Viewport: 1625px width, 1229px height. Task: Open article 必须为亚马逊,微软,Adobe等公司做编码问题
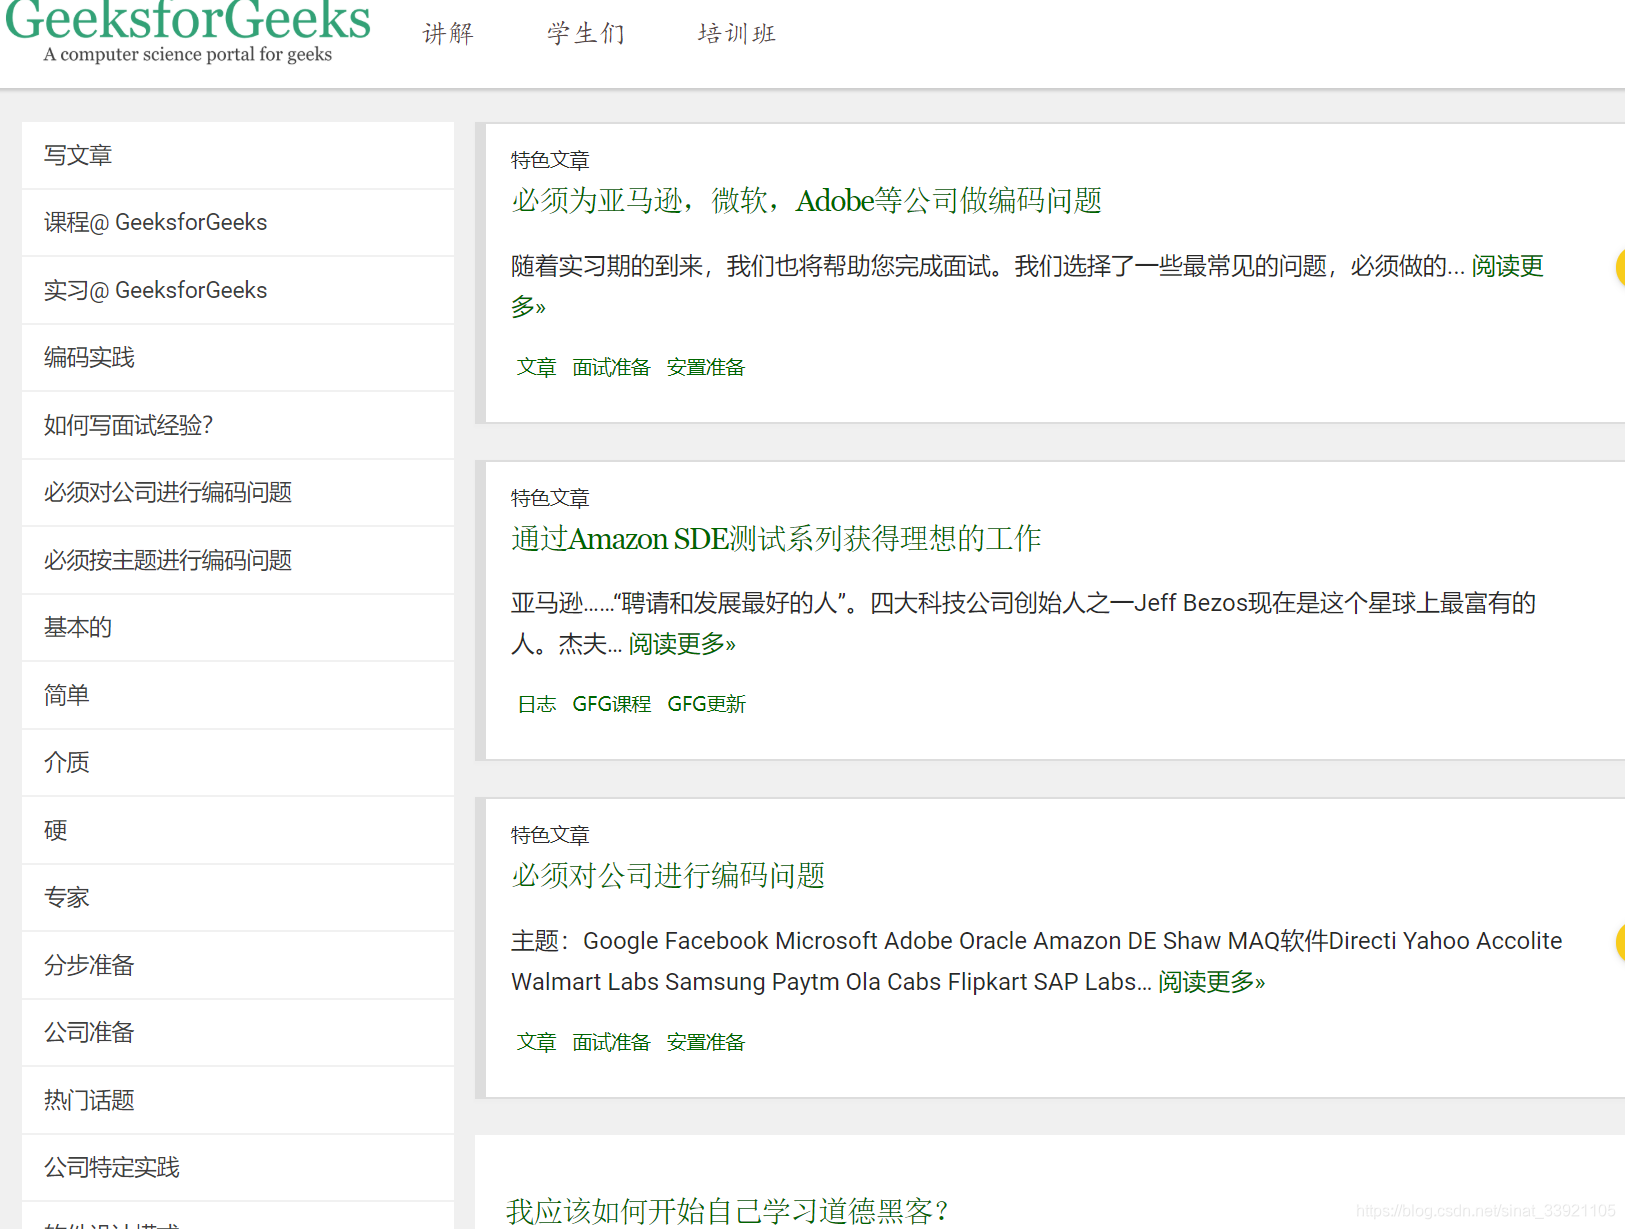tap(806, 201)
